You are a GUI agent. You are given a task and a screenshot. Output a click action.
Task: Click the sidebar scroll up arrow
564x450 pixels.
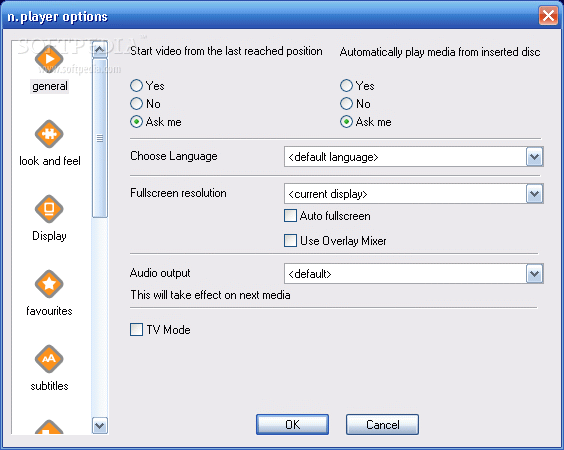point(100,49)
